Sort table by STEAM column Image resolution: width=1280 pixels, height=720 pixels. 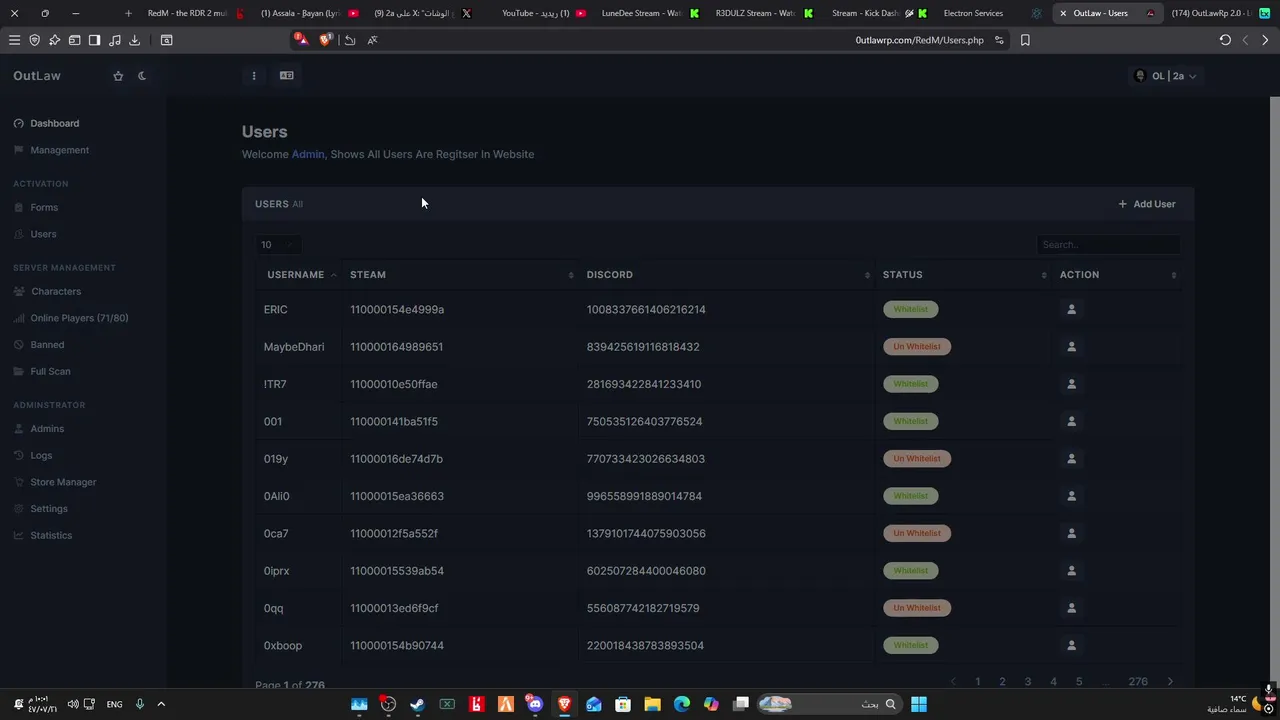tap(462, 274)
